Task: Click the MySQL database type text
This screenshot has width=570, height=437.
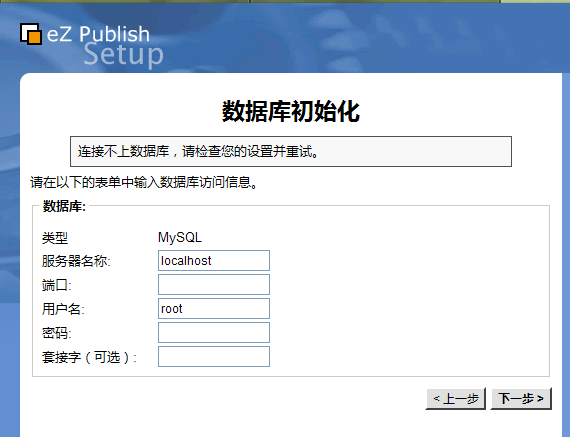Action: click(180, 237)
